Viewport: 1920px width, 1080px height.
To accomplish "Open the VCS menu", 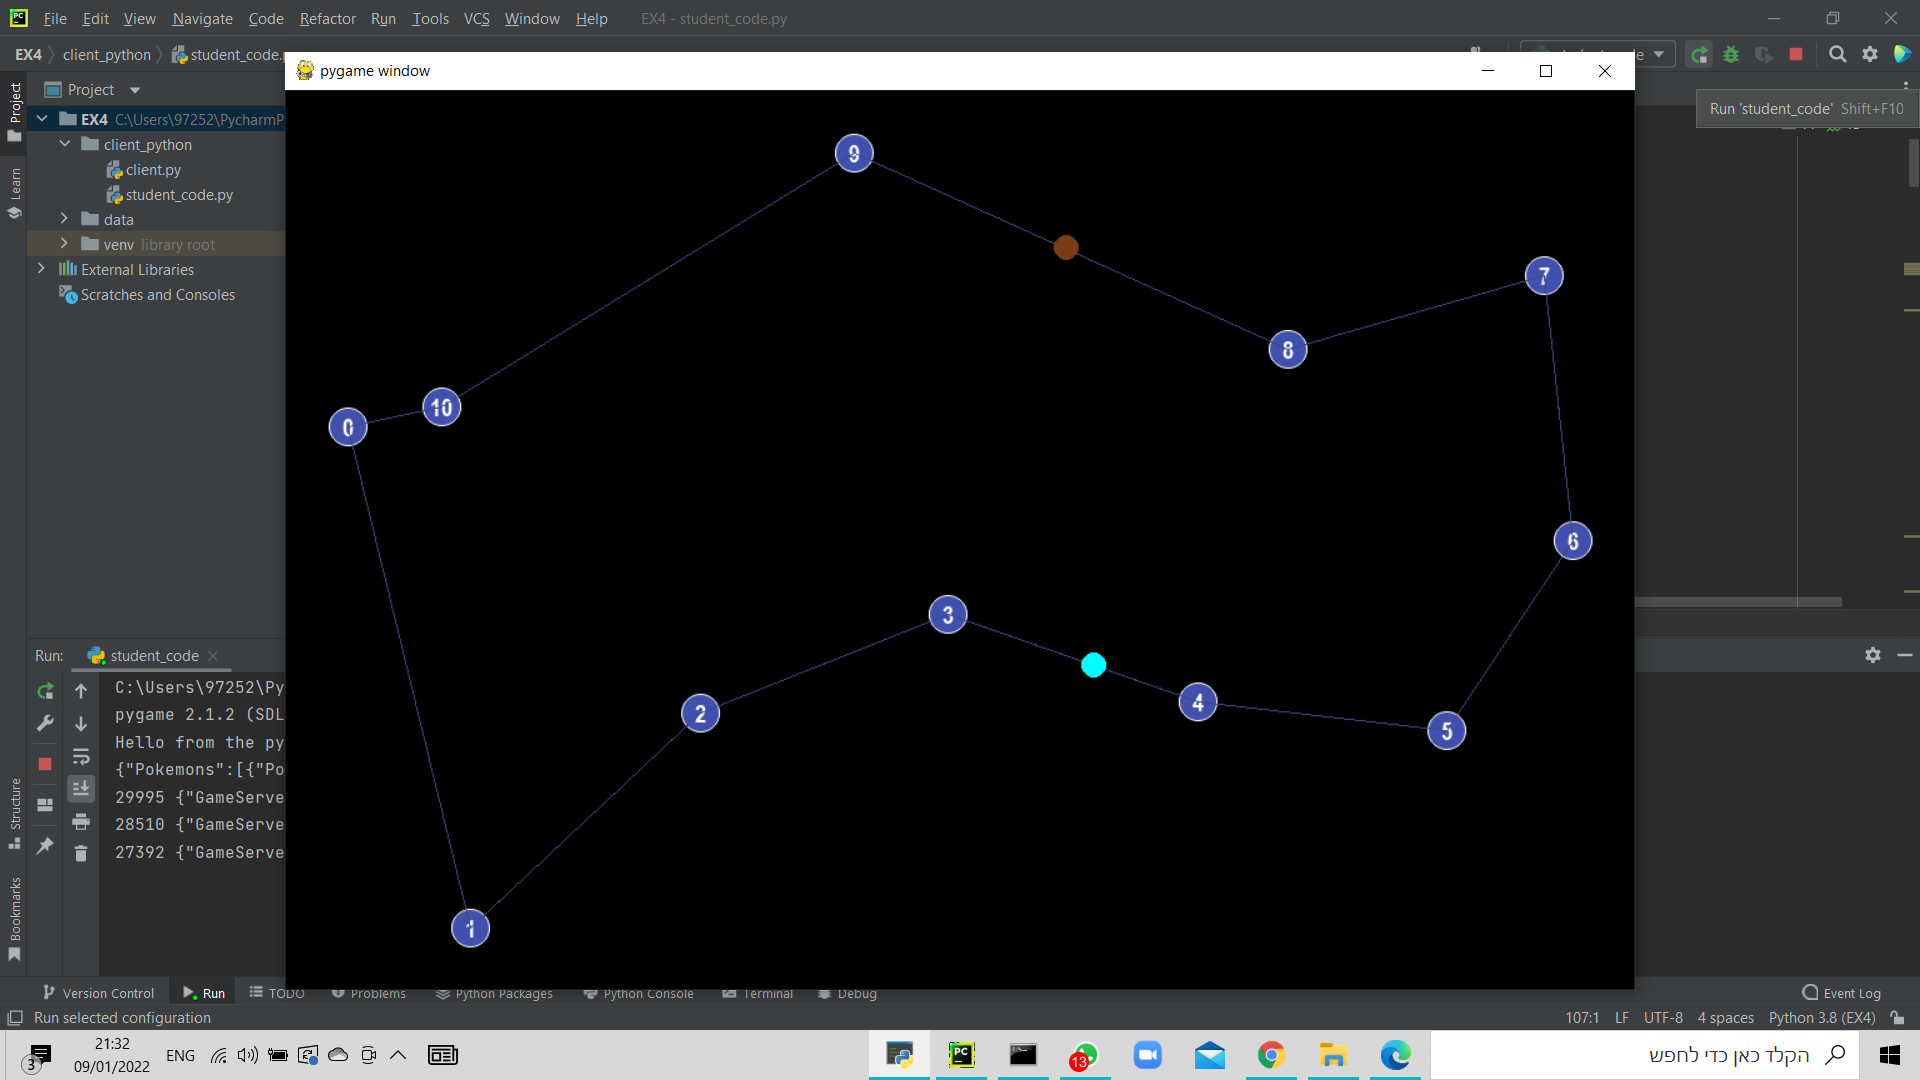I will pyautogui.click(x=476, y=18).
